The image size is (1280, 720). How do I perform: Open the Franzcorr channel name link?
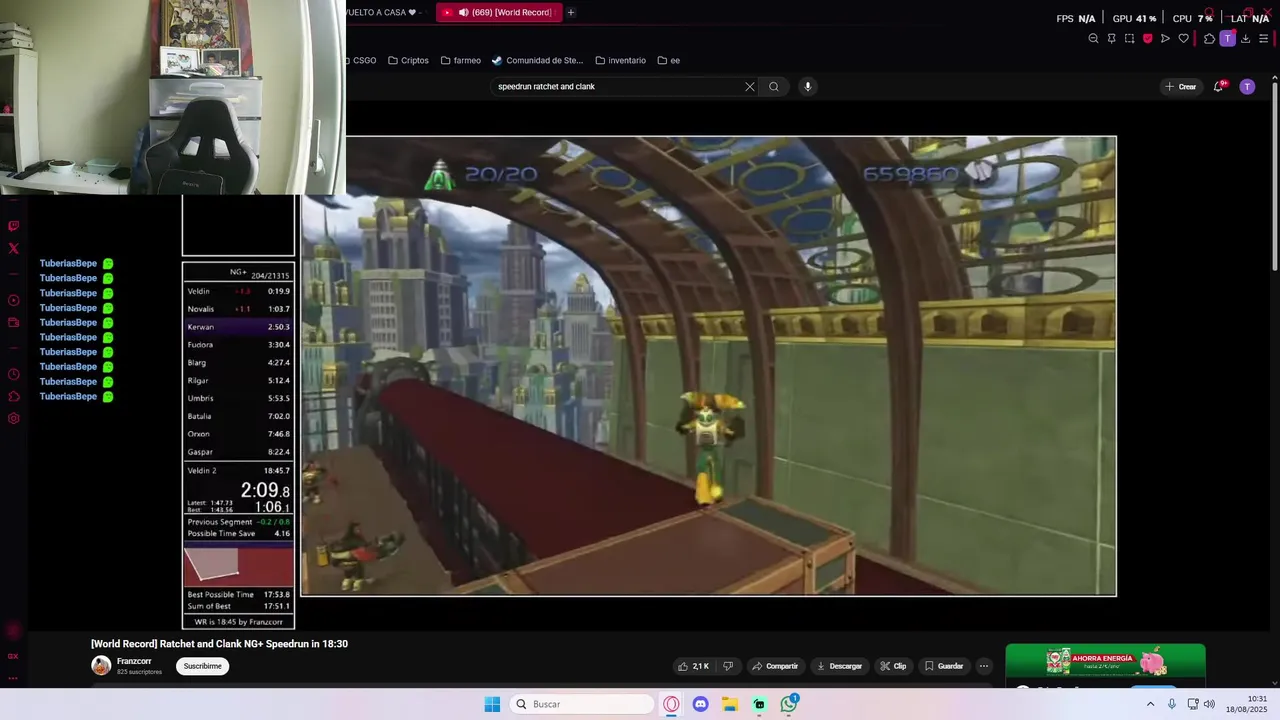pyautogui.click(x=134, y=661)
